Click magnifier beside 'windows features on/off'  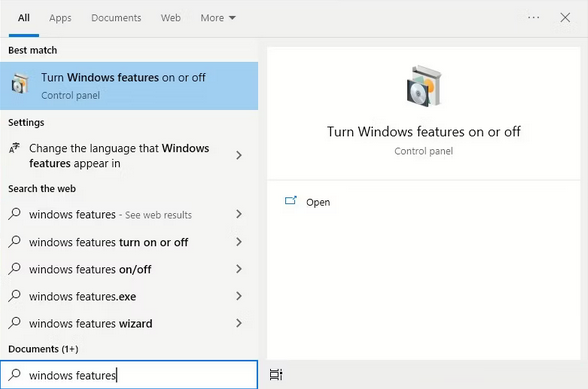(x=15, y=269)
